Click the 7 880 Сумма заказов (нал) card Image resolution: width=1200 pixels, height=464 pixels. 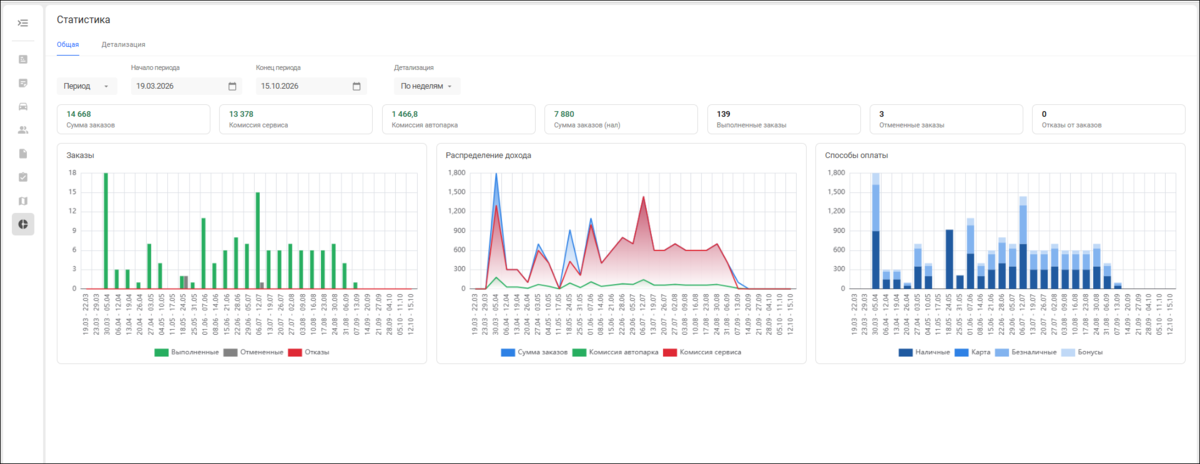coord(620,119)
